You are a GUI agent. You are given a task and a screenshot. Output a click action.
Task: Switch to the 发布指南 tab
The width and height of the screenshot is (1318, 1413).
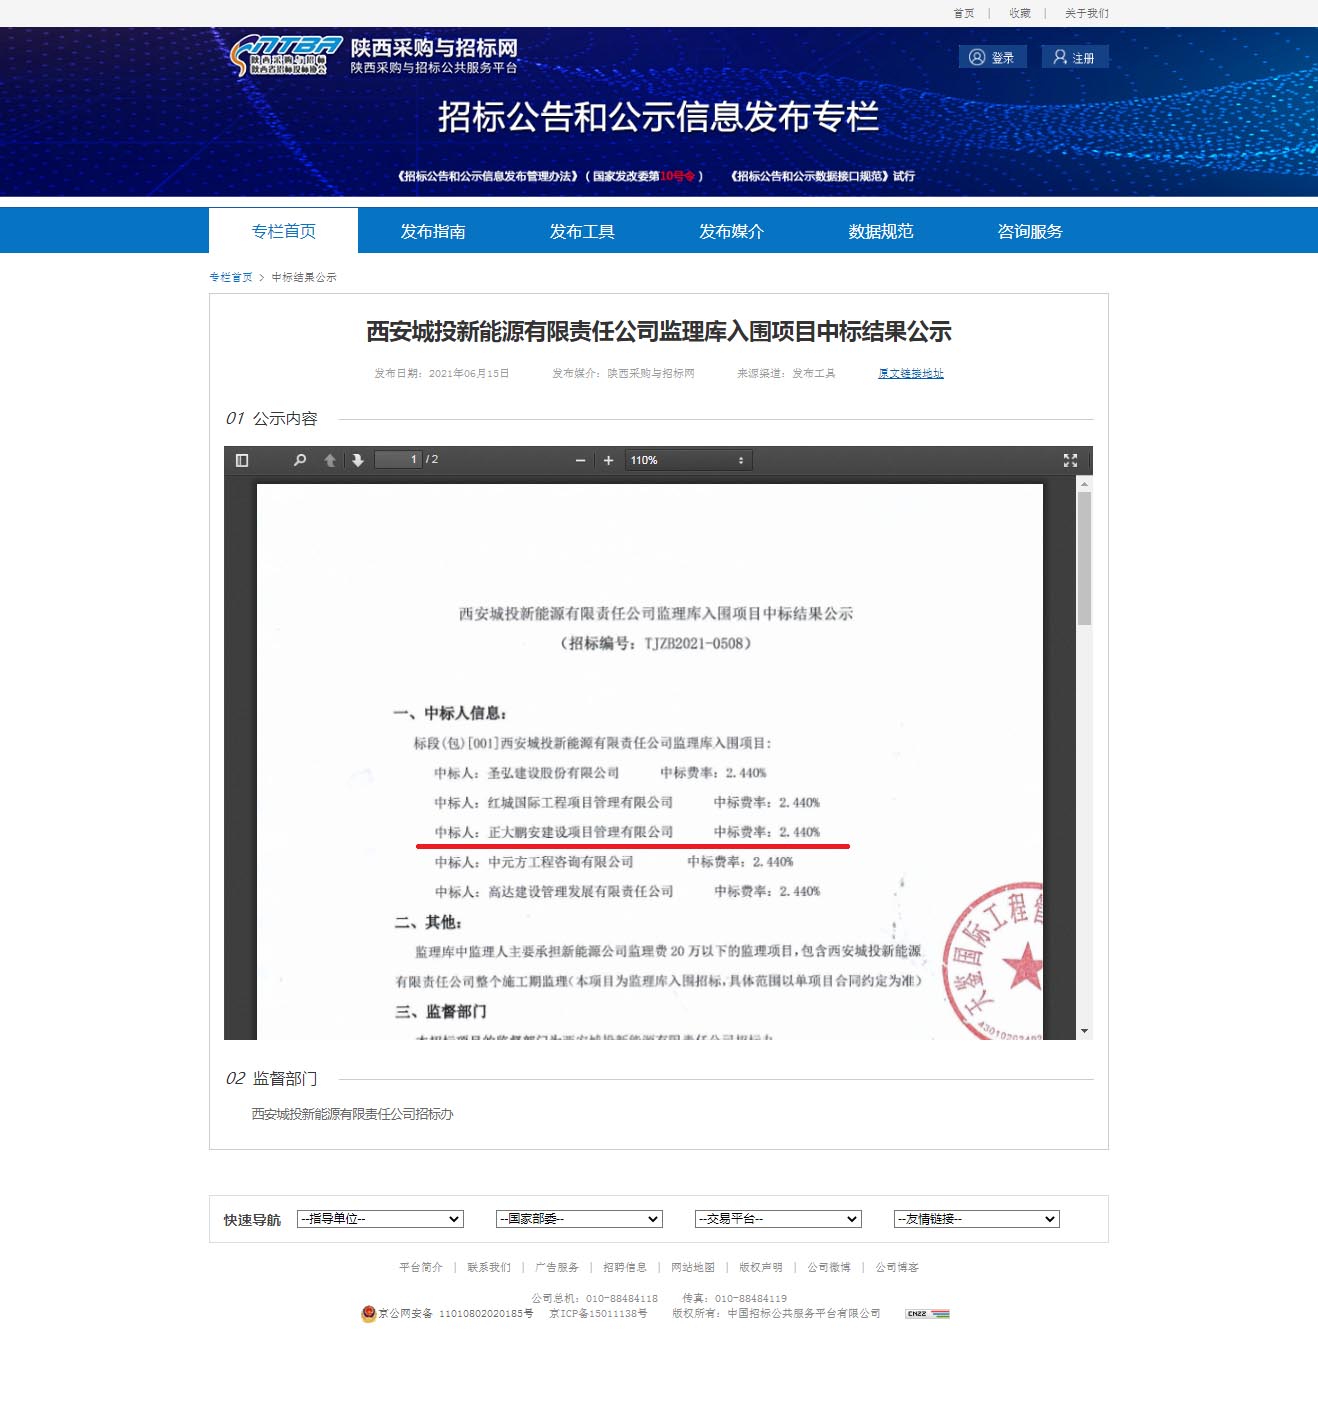(432, 231)
